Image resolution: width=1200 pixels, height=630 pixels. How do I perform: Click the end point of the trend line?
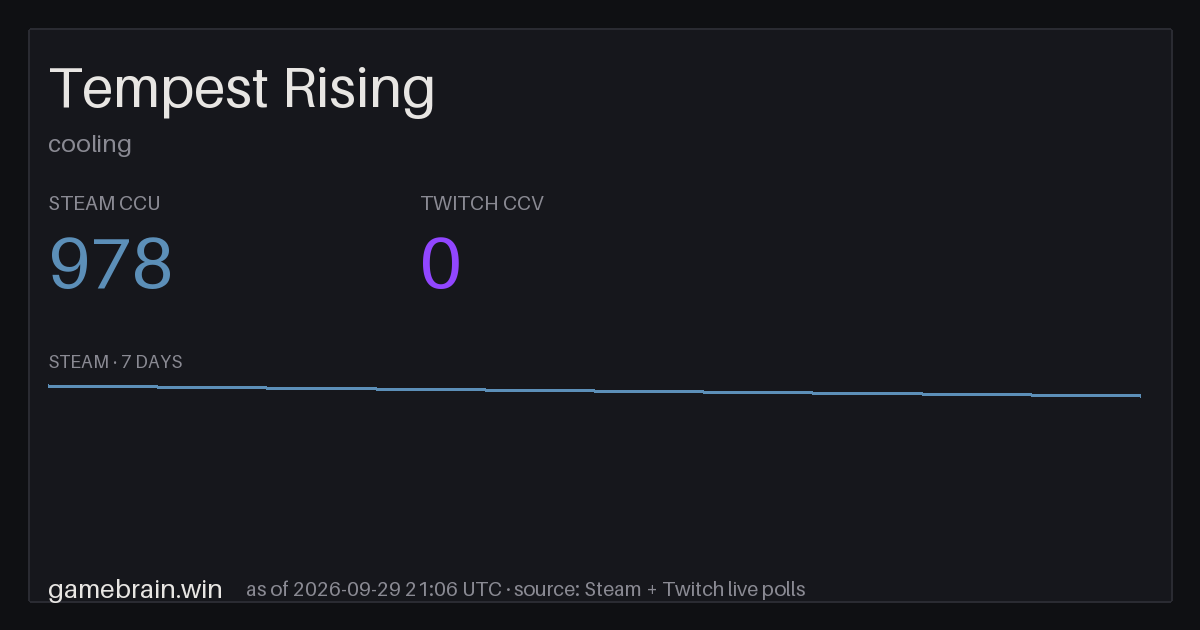(x=1139, y=396)
